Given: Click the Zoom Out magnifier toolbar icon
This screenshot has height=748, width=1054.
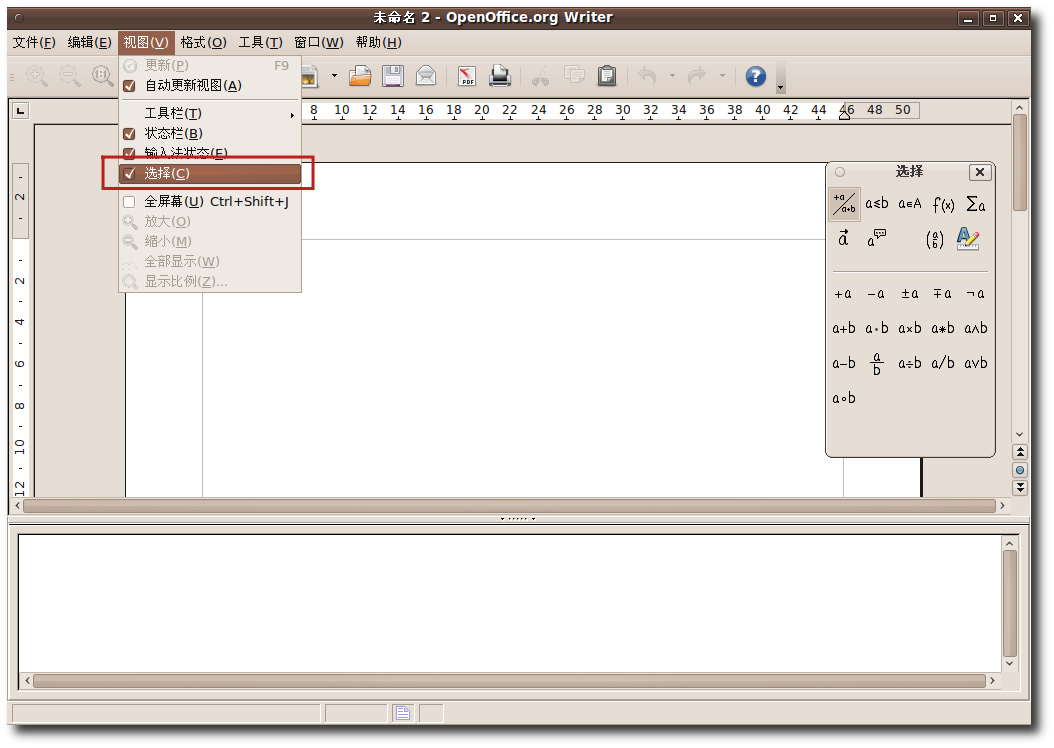Looking at the screenshot, I should 70,76.
